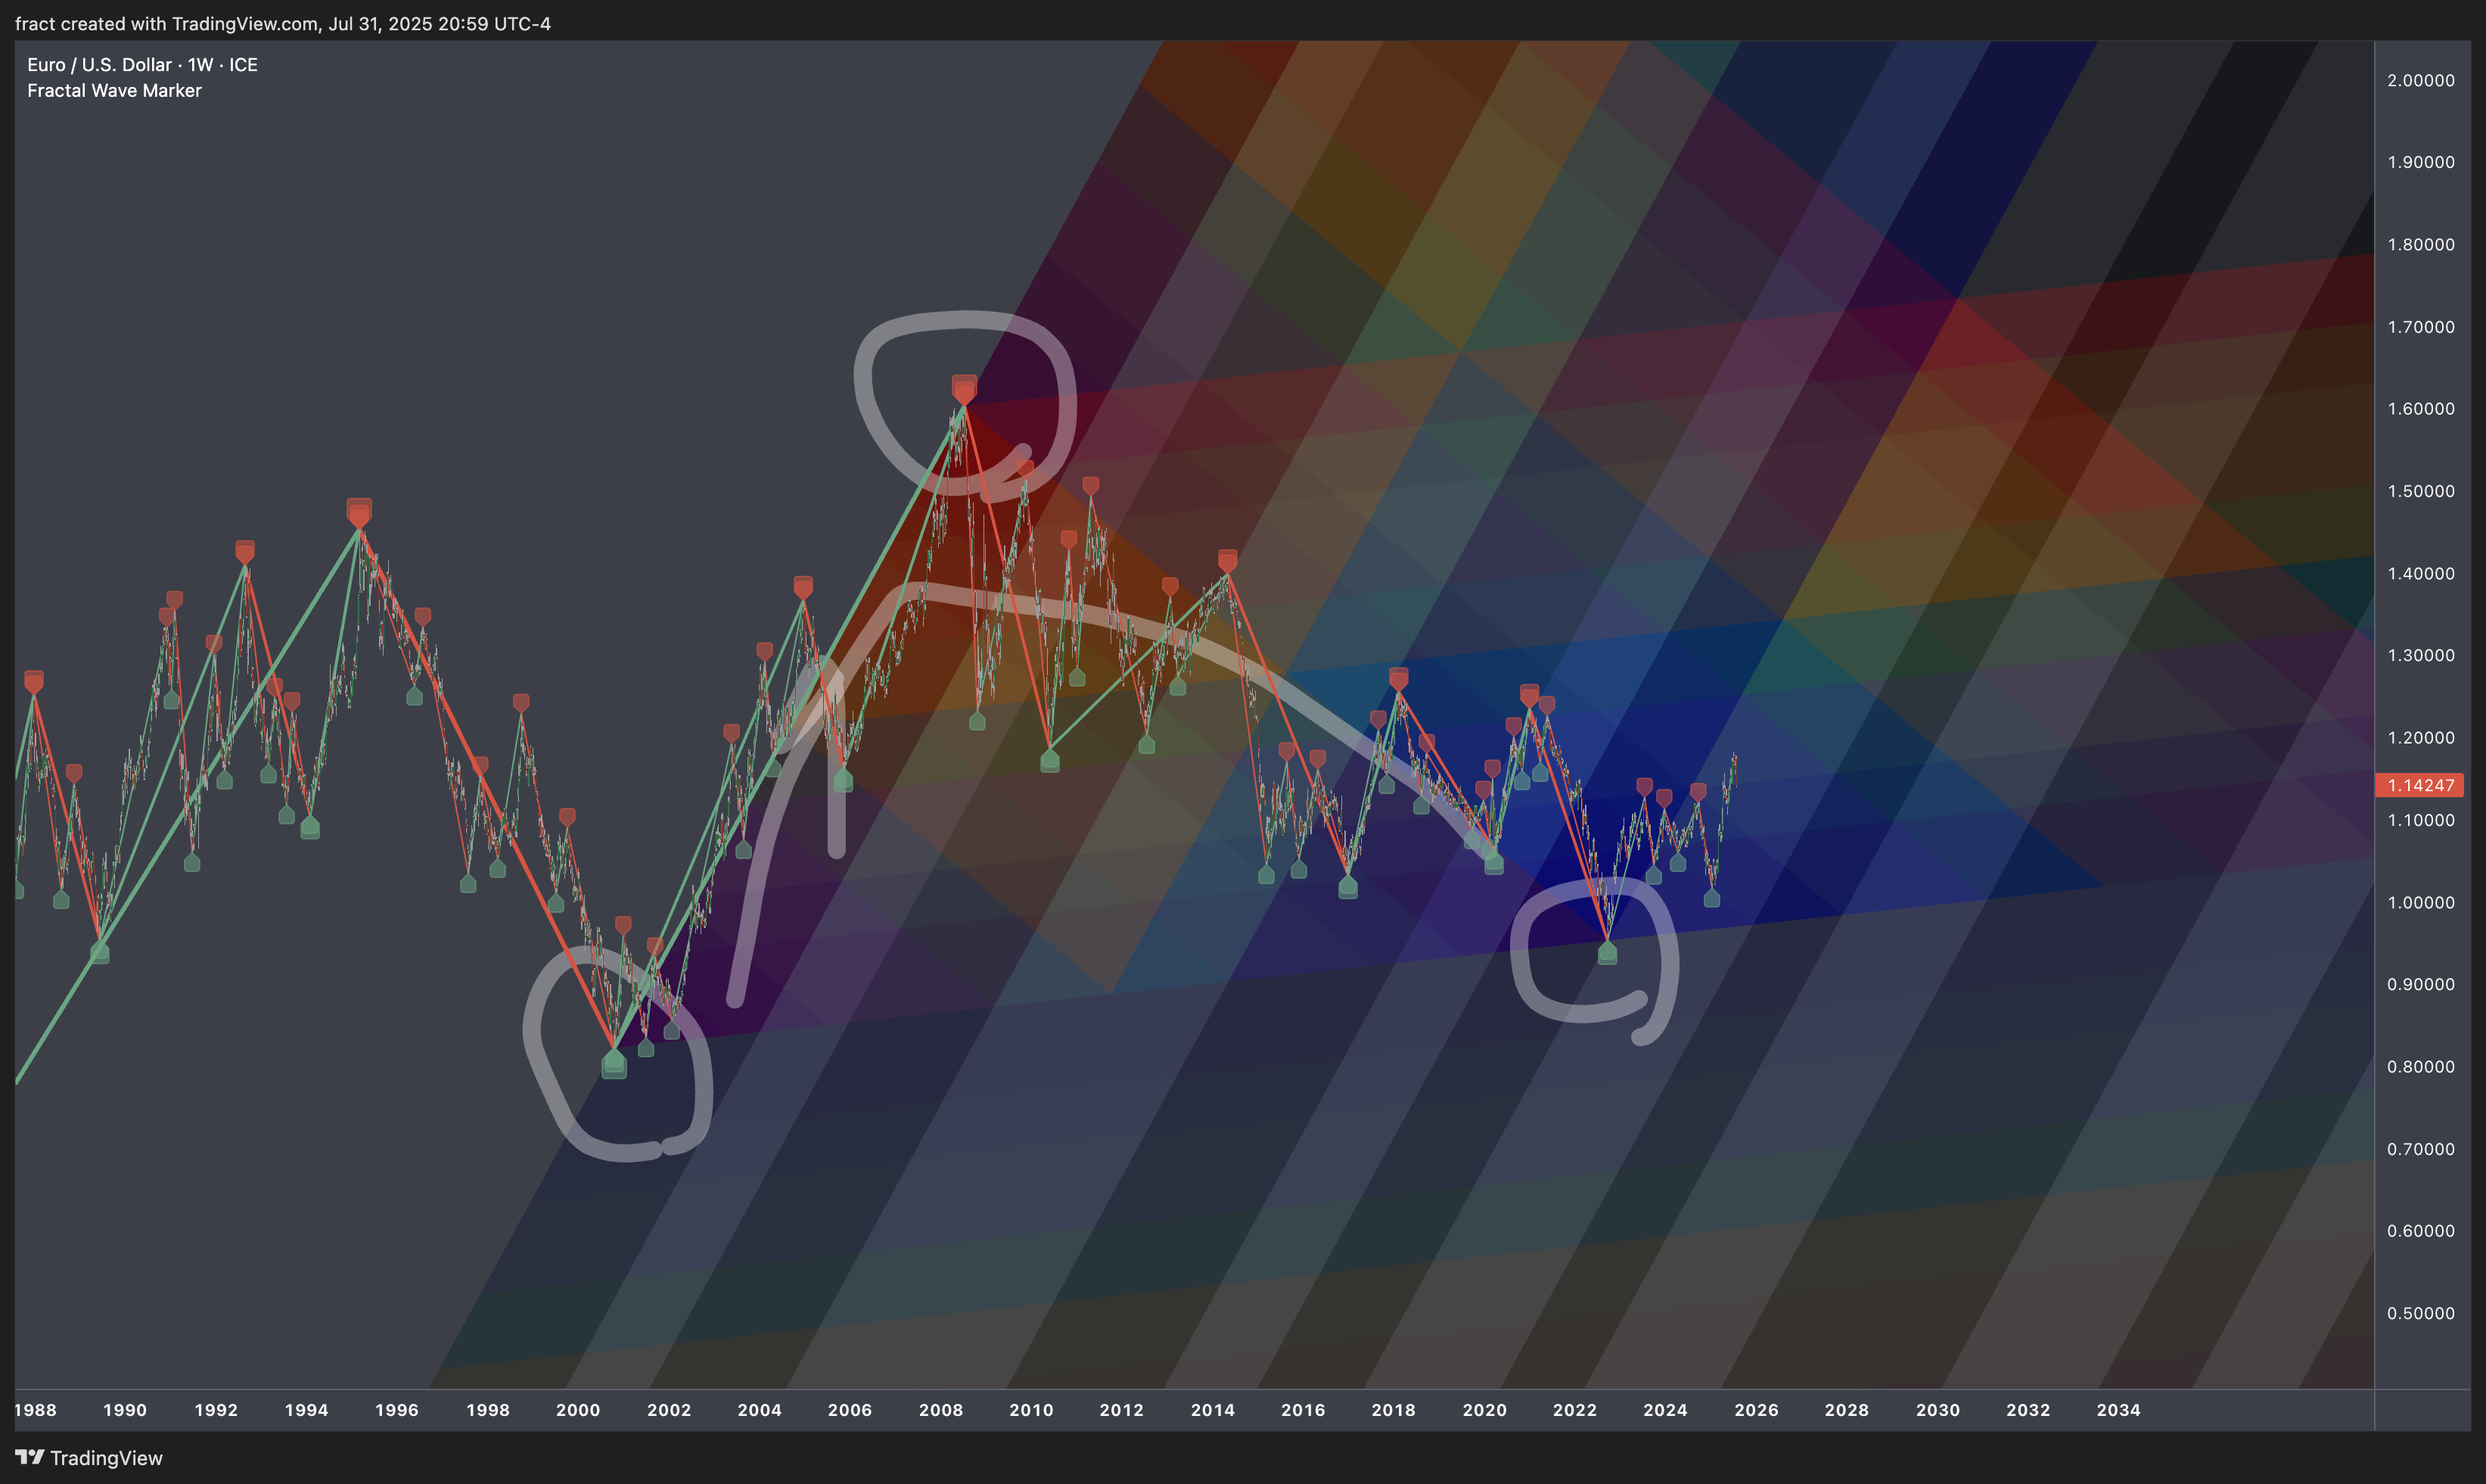This screenshot has height=1484, width=2486.
Task: Click the 2032 year label on time axis
Action: [x=2029, y=1410]
